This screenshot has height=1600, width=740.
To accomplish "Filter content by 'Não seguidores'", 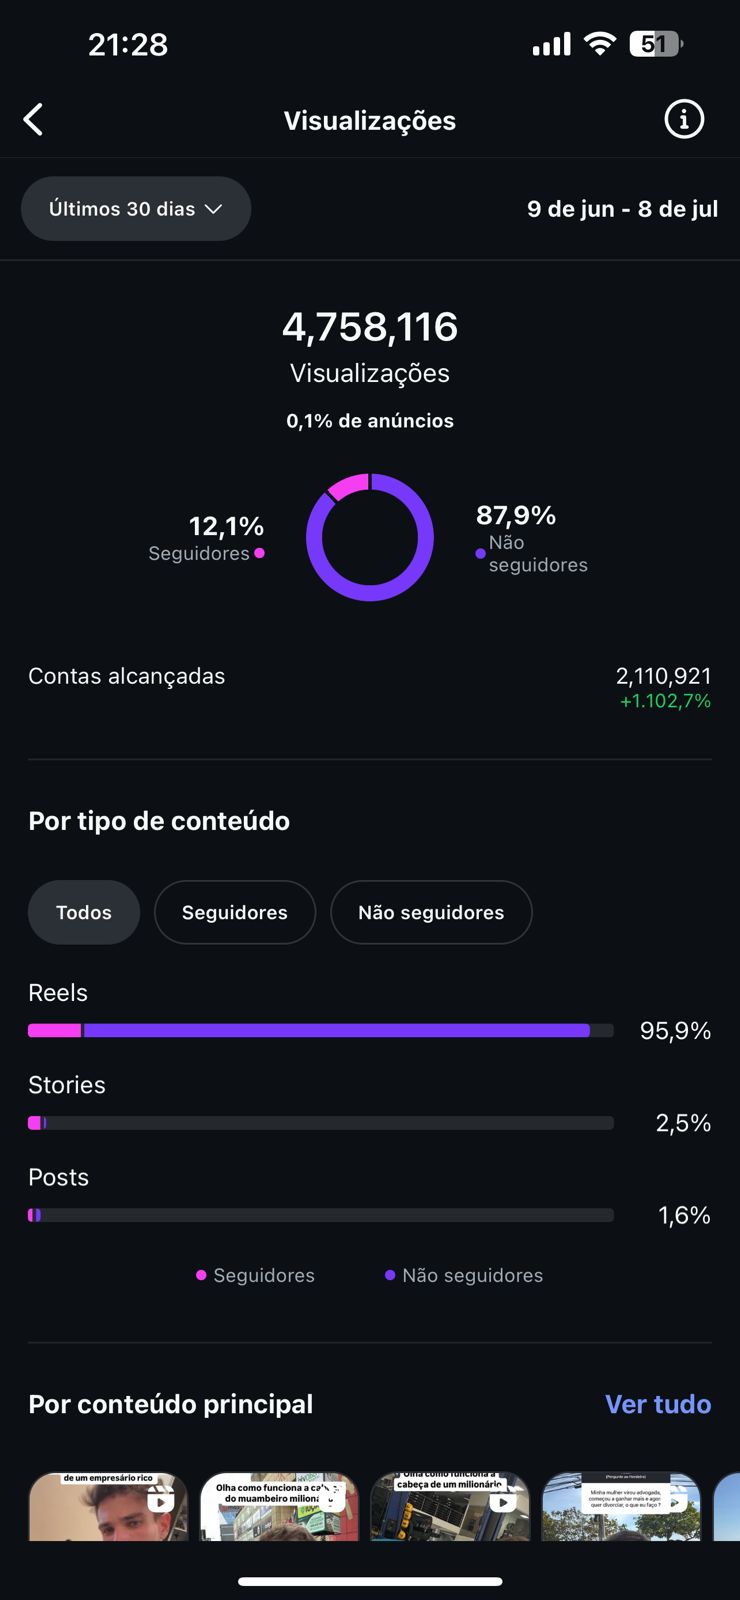I will click(431, 912).
